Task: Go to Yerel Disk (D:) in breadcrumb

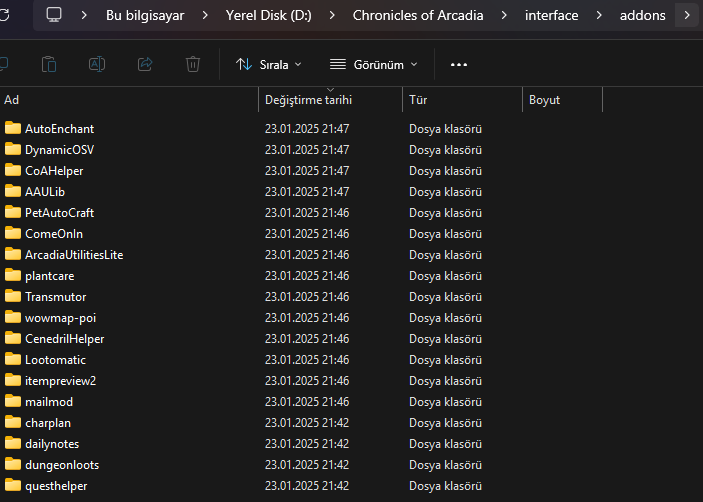Action: [268, 15]
